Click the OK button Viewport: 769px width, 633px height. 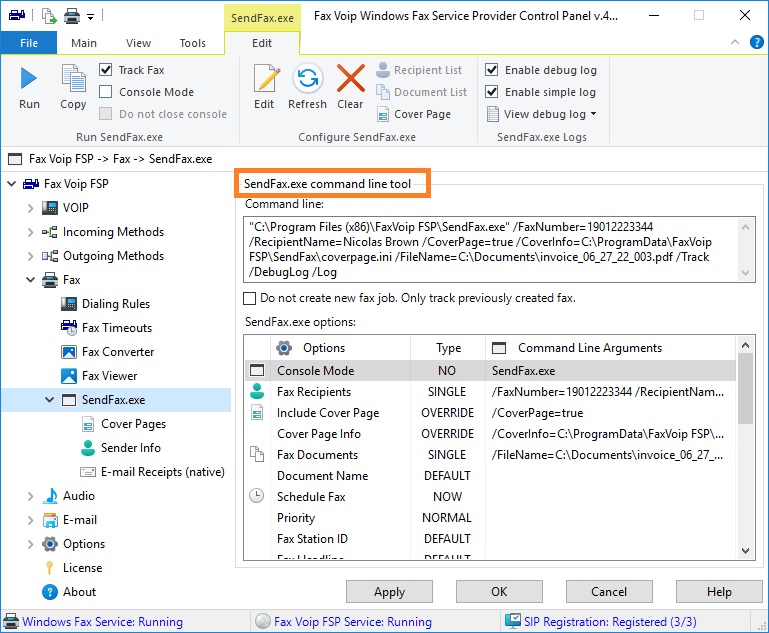[x=499, y=592]
